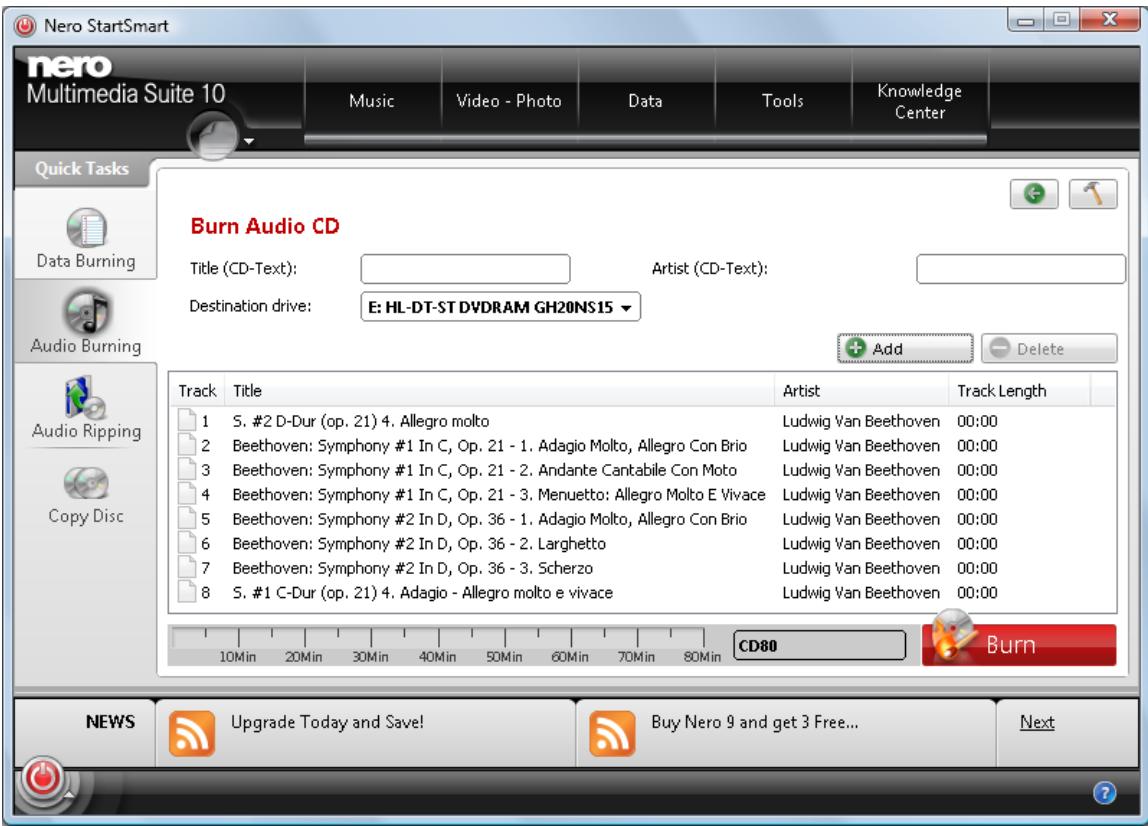The height and width of the screenshot is (826, 1148).
Task: Click the Next news link
Action: [x=1037, y=722]
